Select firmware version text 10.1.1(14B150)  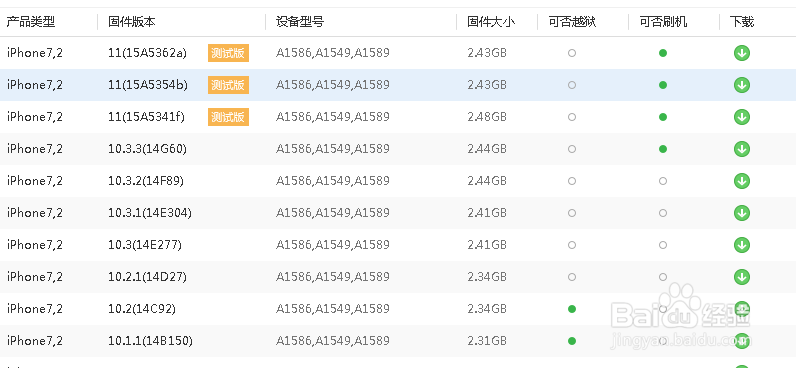150,341
